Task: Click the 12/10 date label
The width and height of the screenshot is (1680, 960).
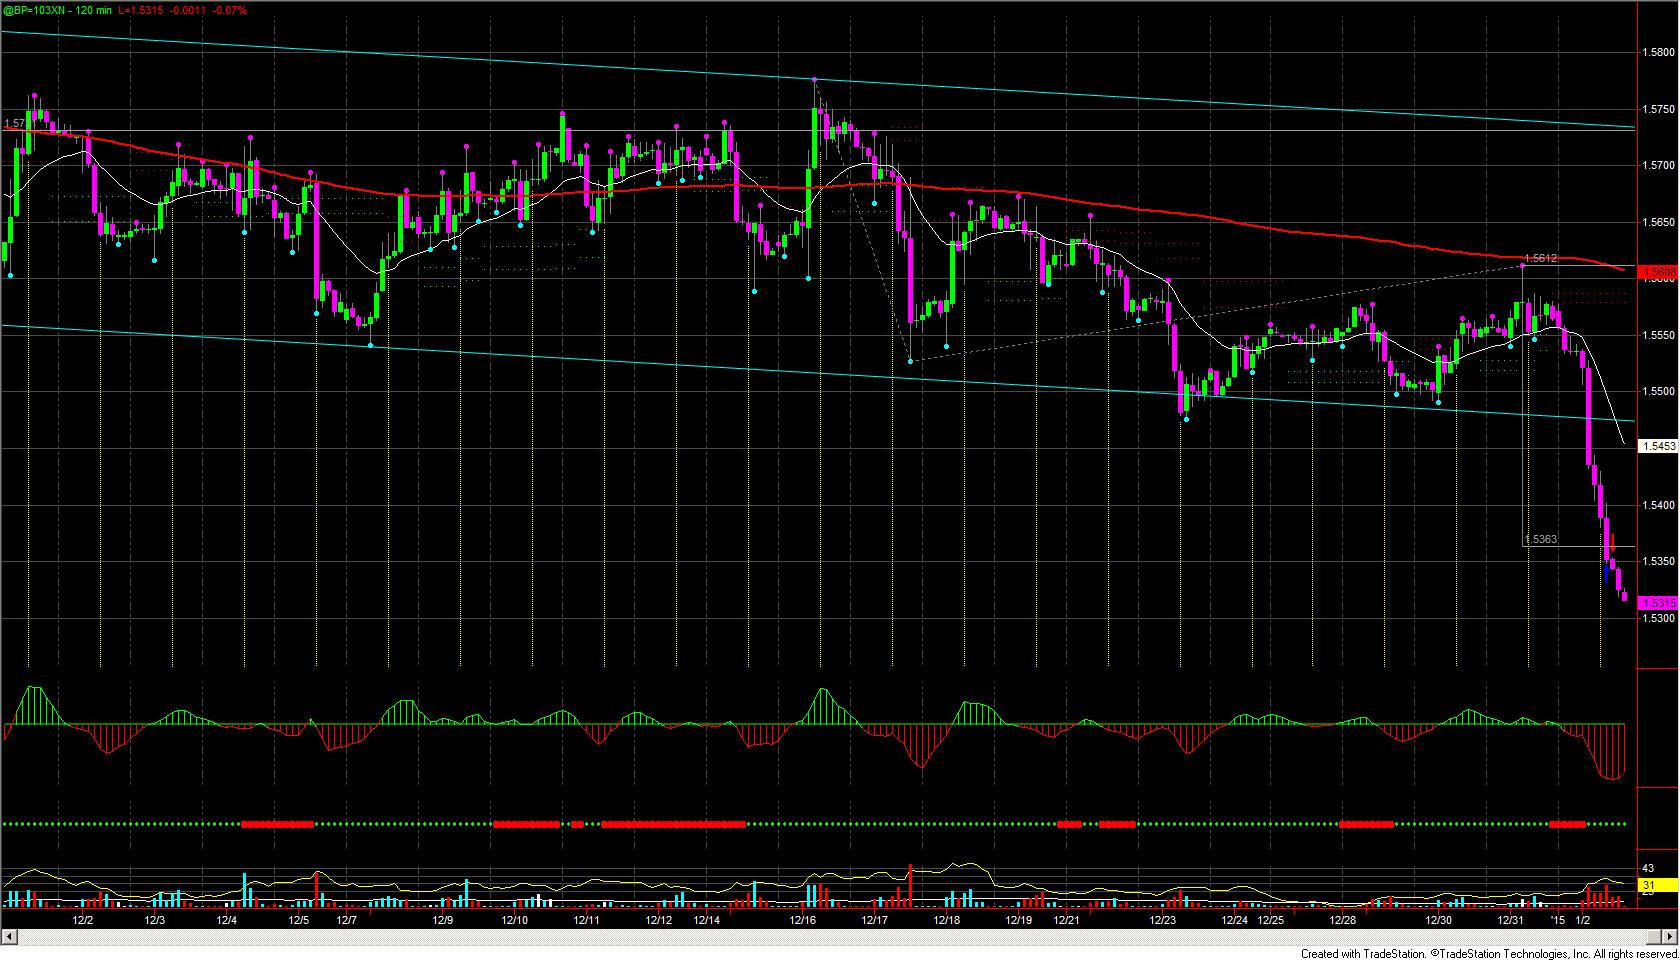Action: tap(514, 920)
